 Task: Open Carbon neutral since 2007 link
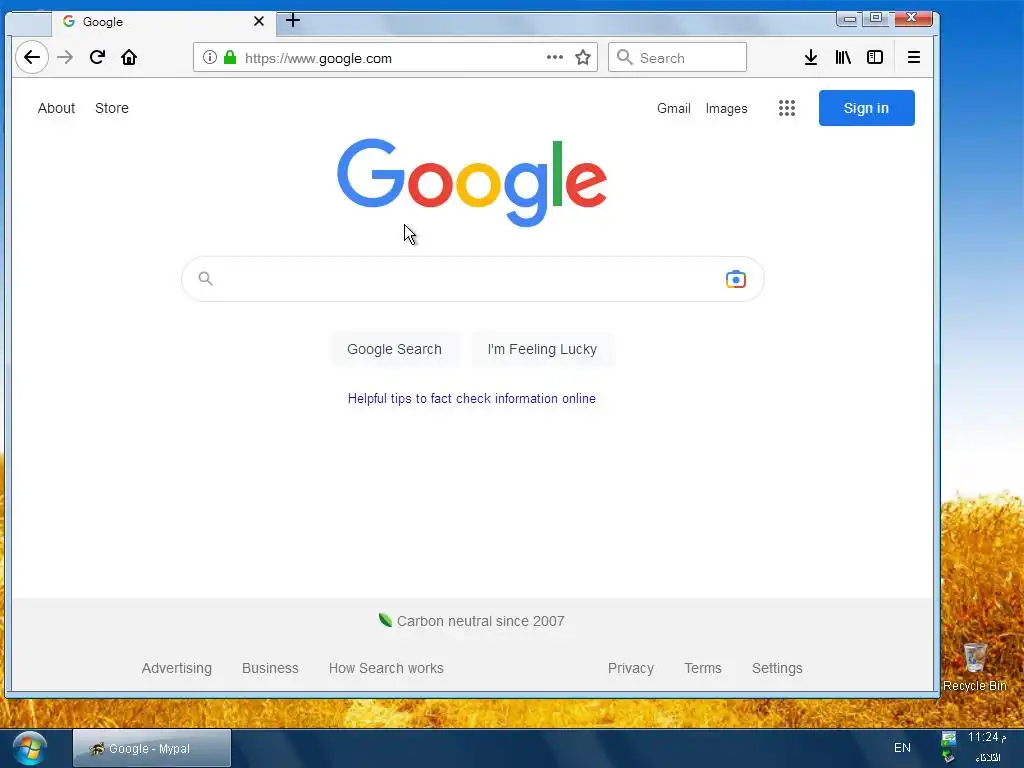click(x=472, y=621)
